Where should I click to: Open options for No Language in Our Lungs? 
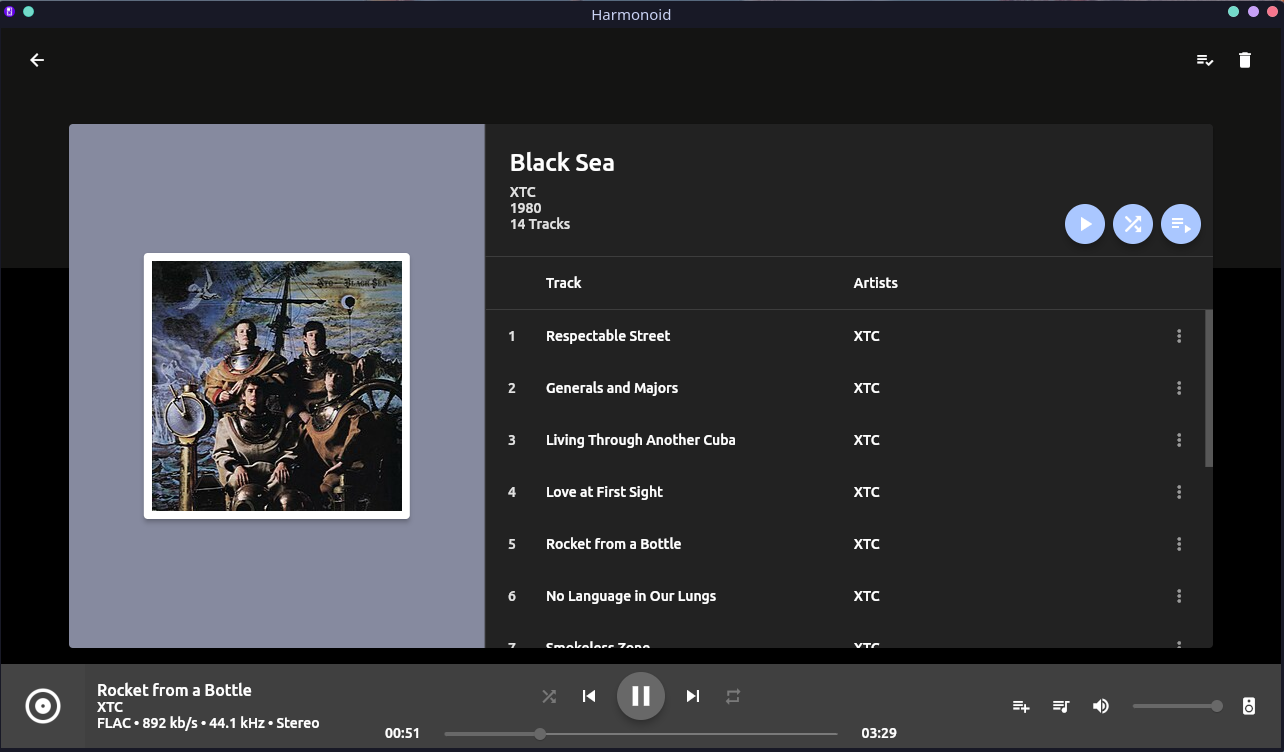tap(1179, 596)
